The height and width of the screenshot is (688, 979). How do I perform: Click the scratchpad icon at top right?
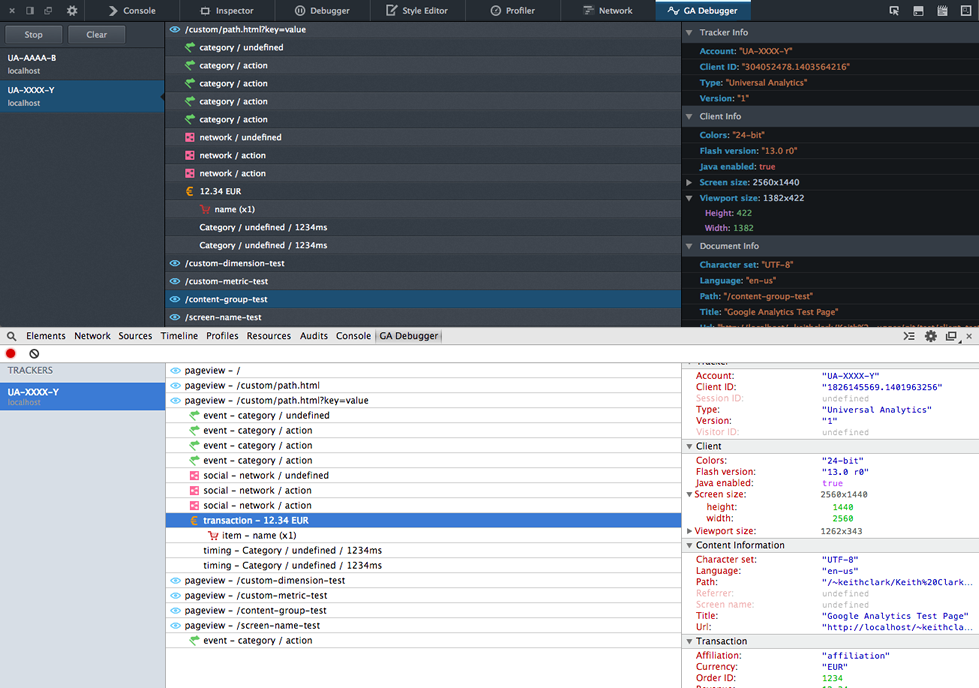coord(942,11)
